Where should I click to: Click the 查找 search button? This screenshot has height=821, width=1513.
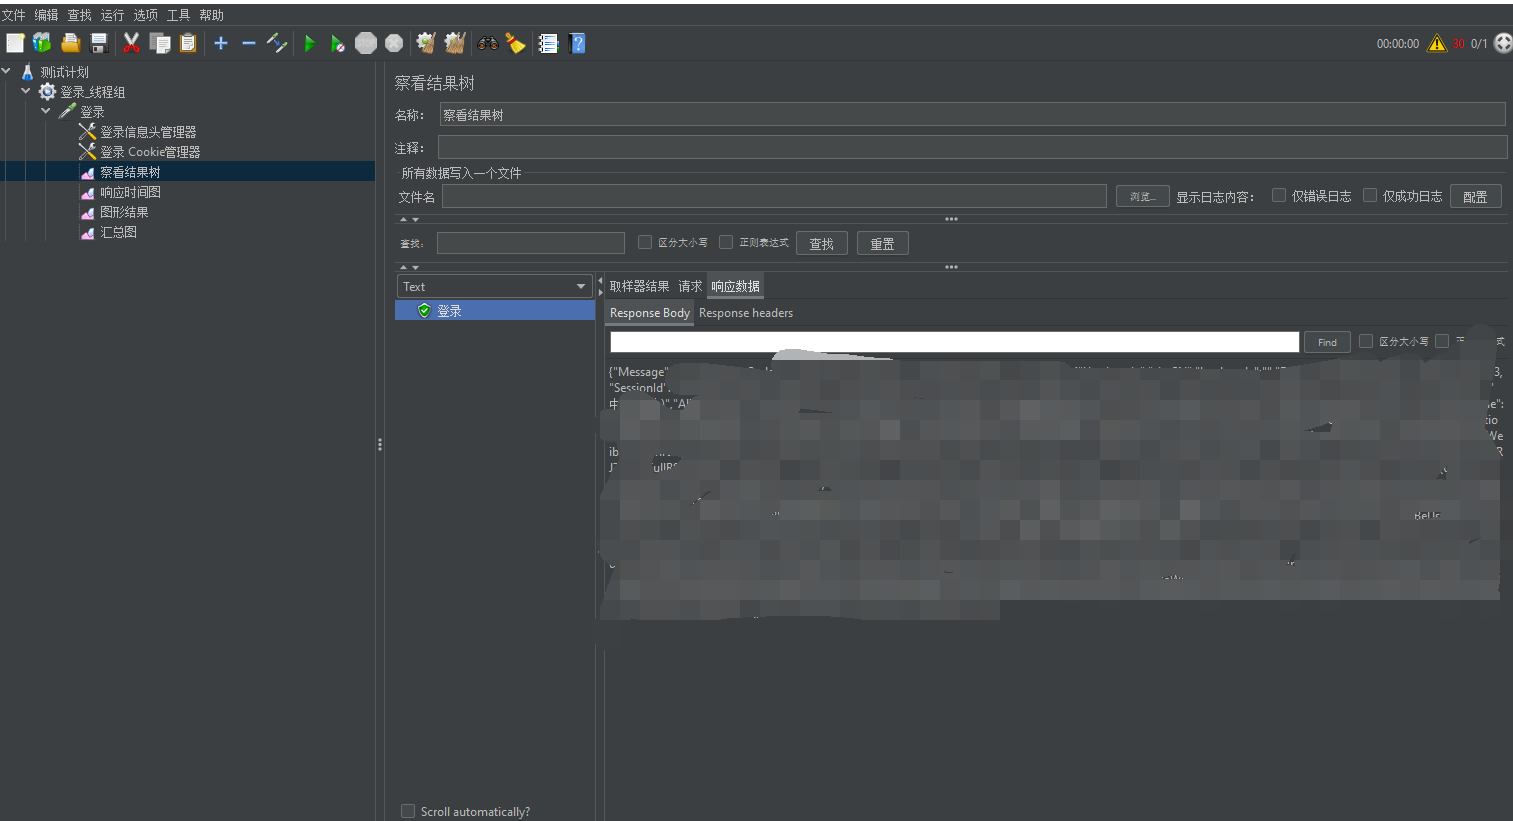pos(822,243)
